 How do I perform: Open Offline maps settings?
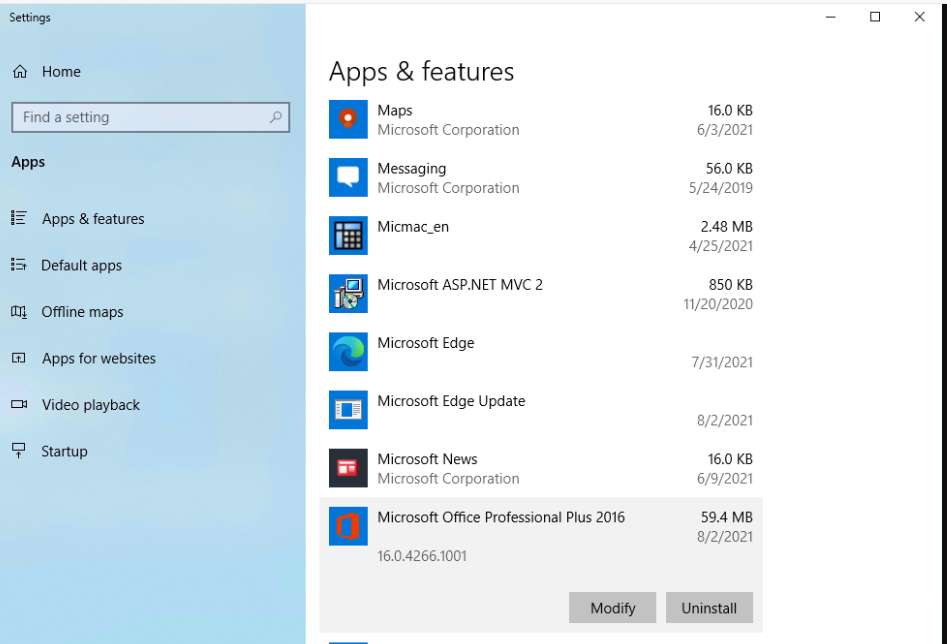click(x=82, y=312)
